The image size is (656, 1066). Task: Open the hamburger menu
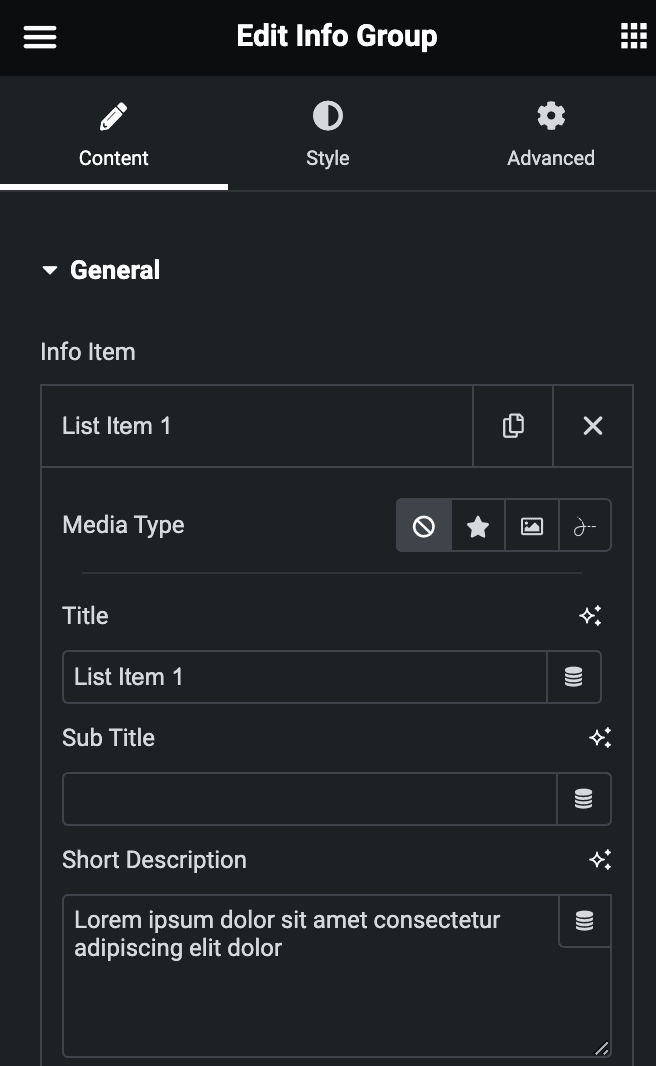[x=39, y=37]
